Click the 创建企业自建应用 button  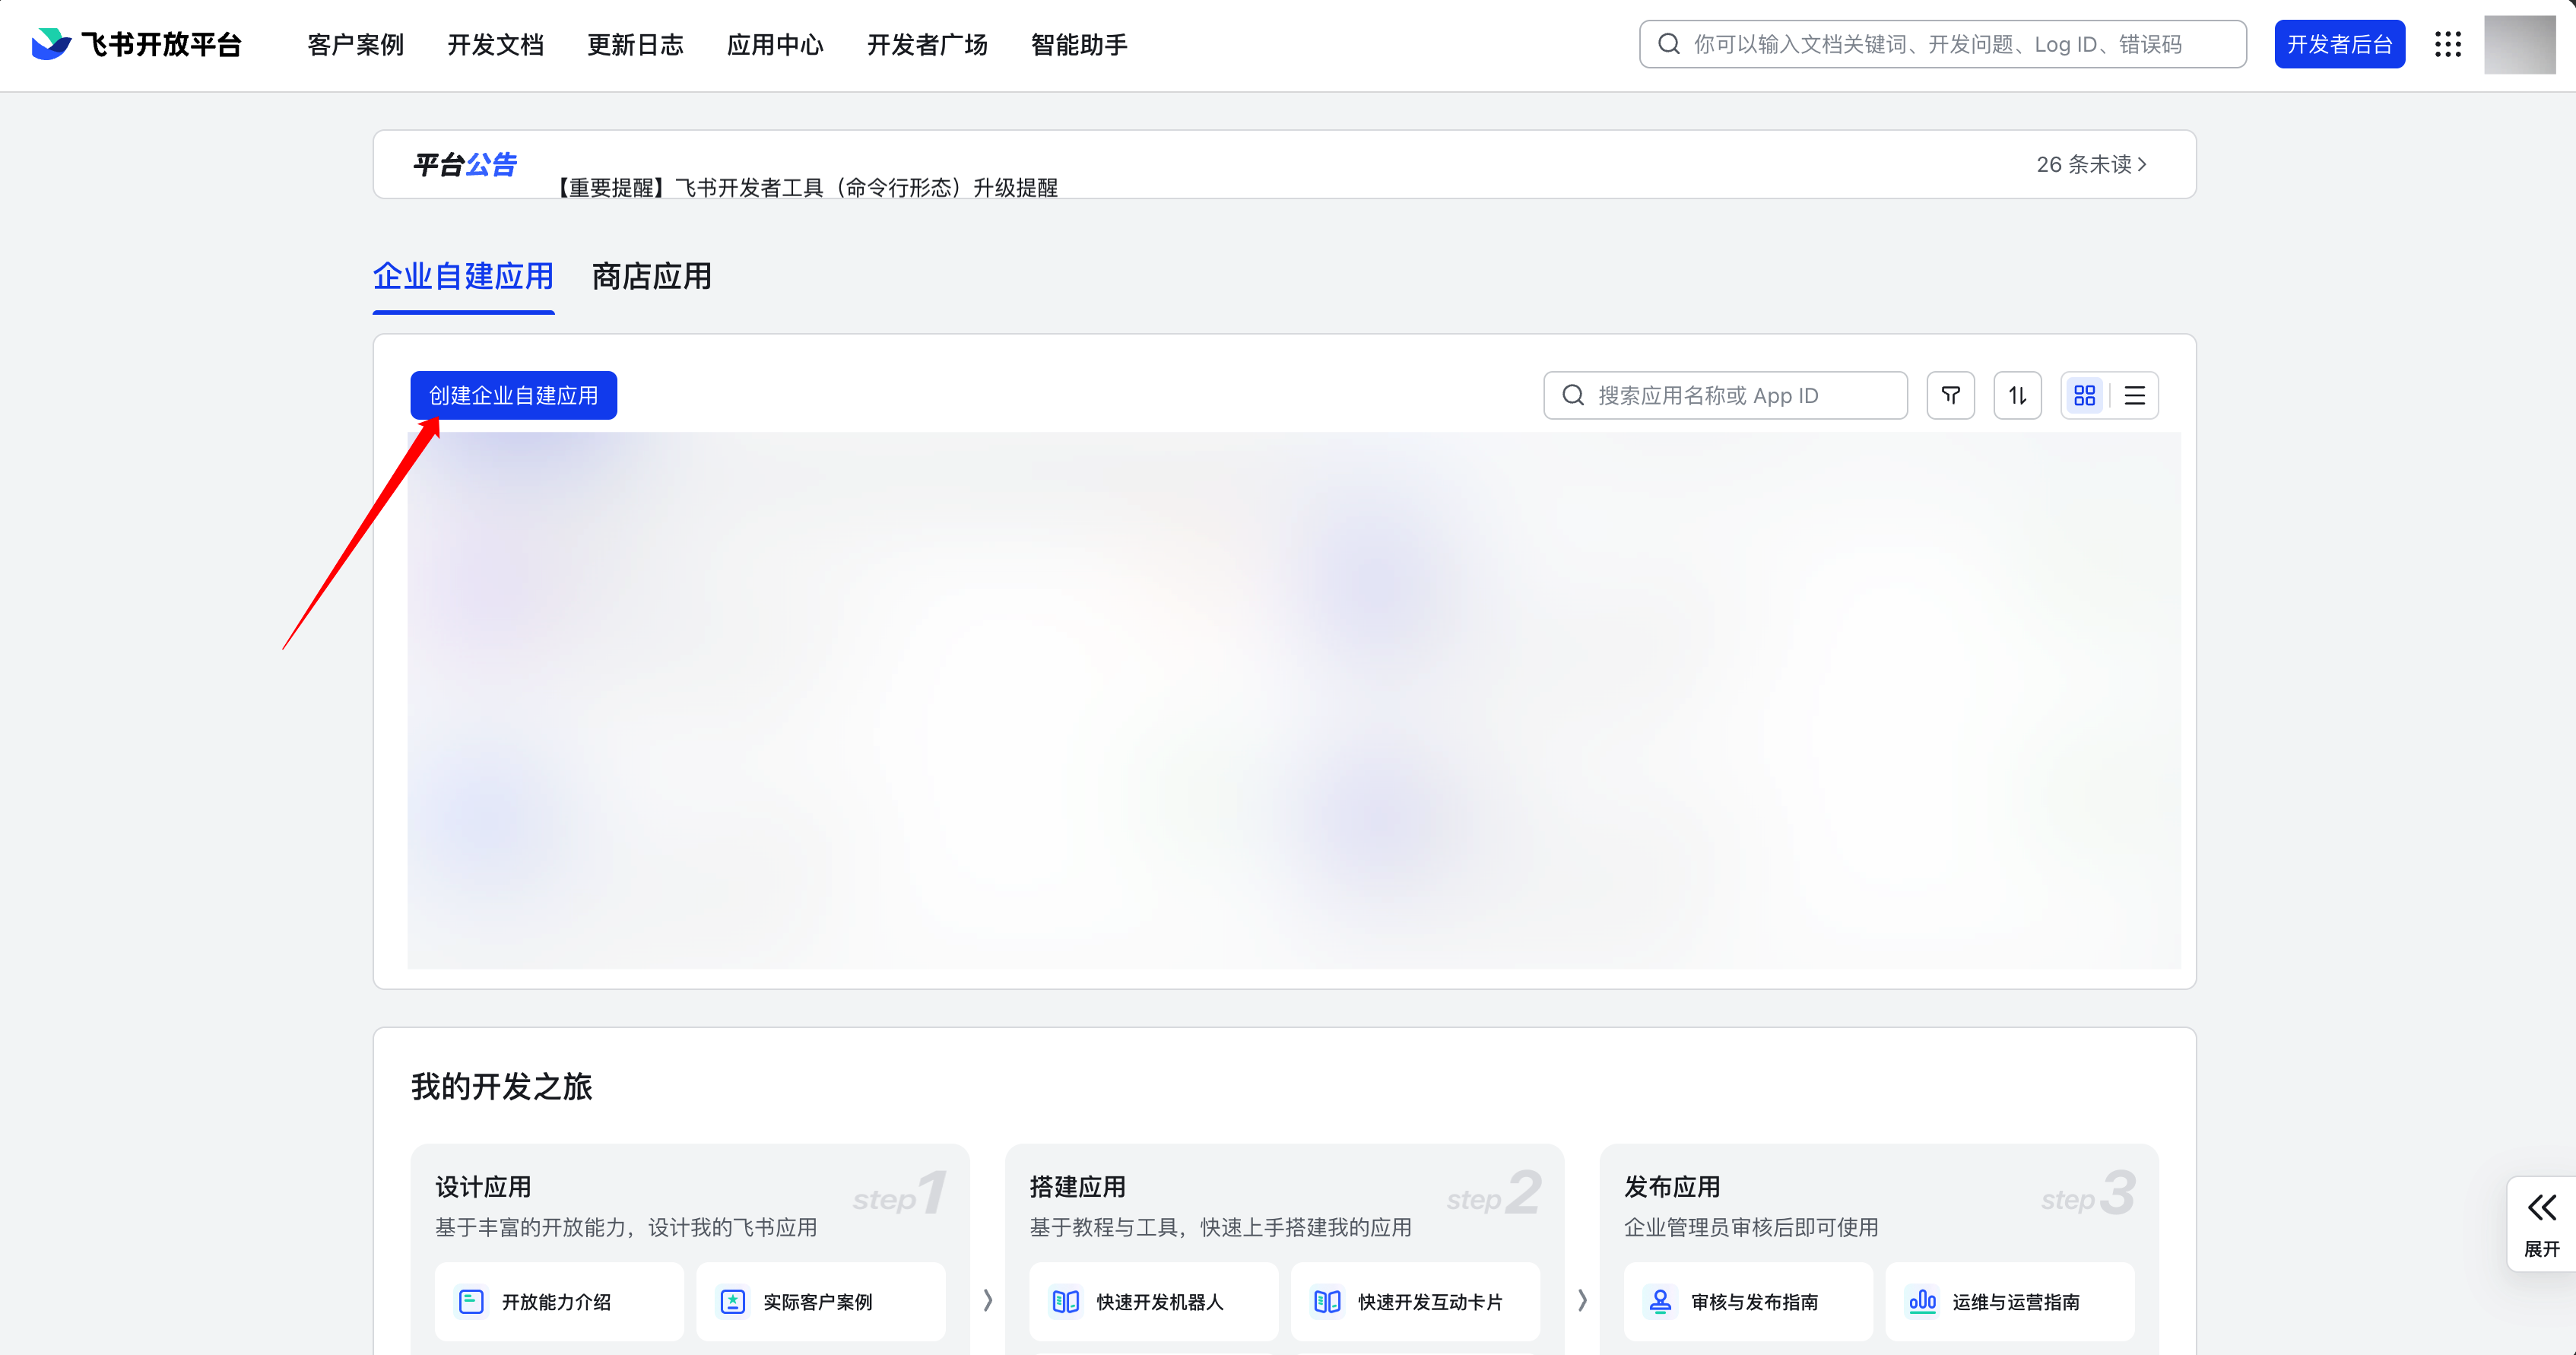point(512,395)
